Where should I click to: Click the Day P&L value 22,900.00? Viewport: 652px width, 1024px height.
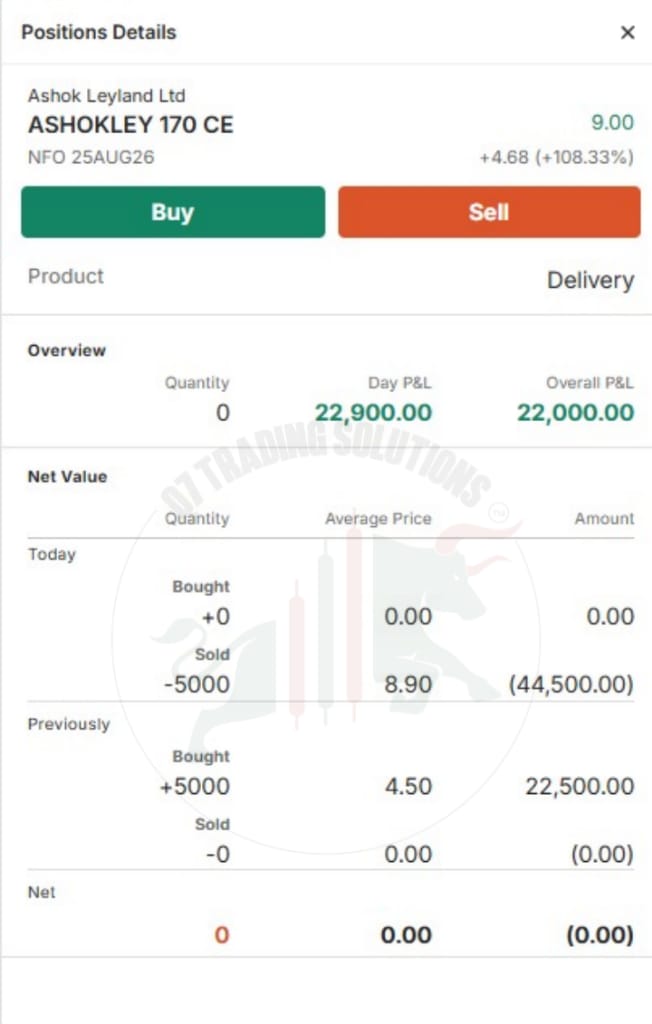point(373,412)
